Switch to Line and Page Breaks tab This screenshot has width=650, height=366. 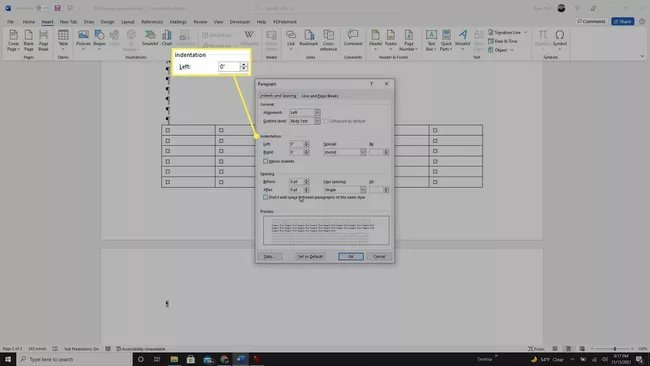pyautogui.click(x=320, y=96)
